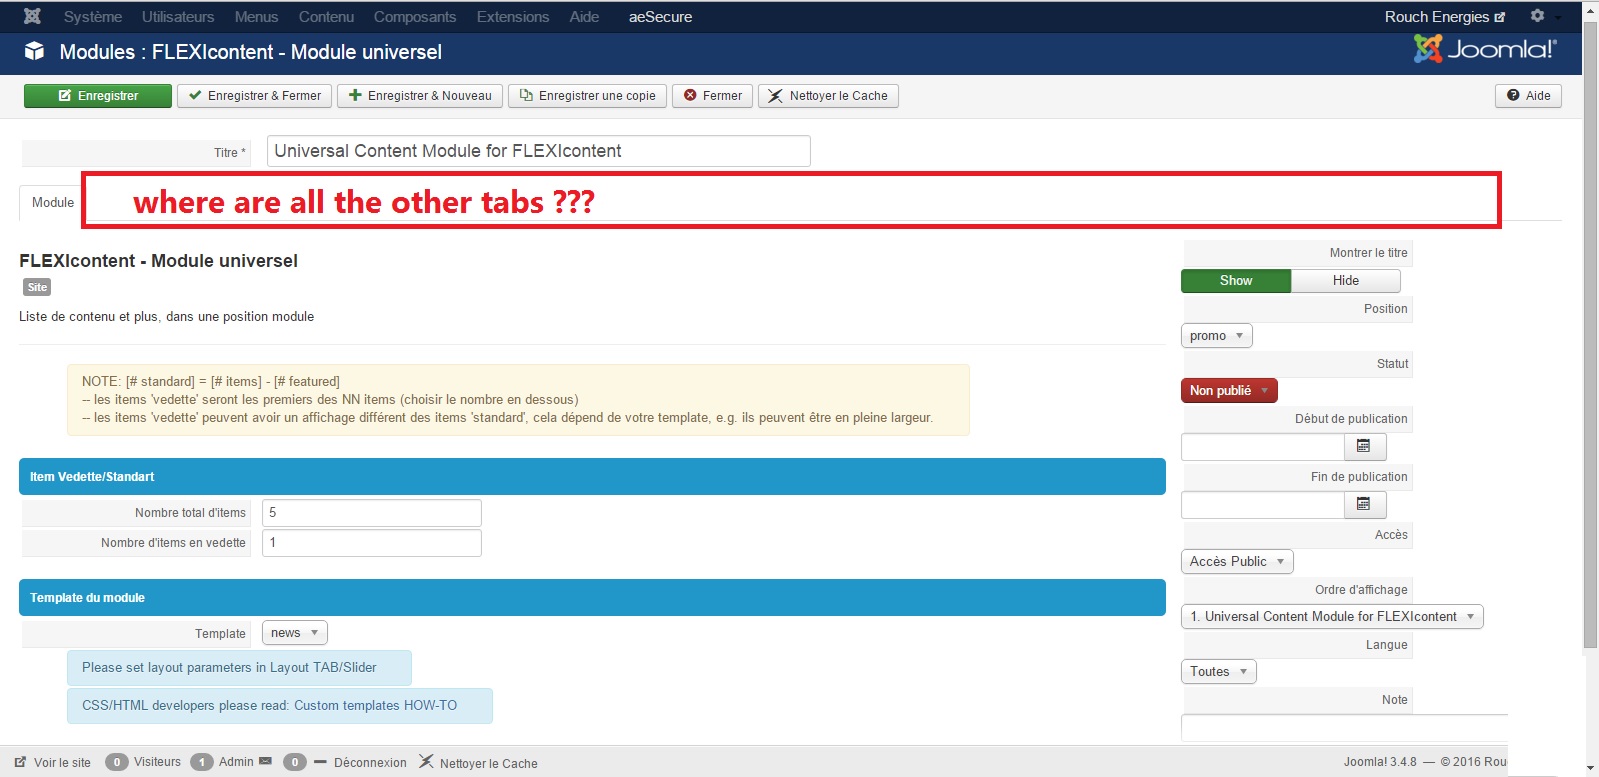Set Montrer le titre to Hide
This screenshot has height=777, width=1599.
pos(1345,281)
